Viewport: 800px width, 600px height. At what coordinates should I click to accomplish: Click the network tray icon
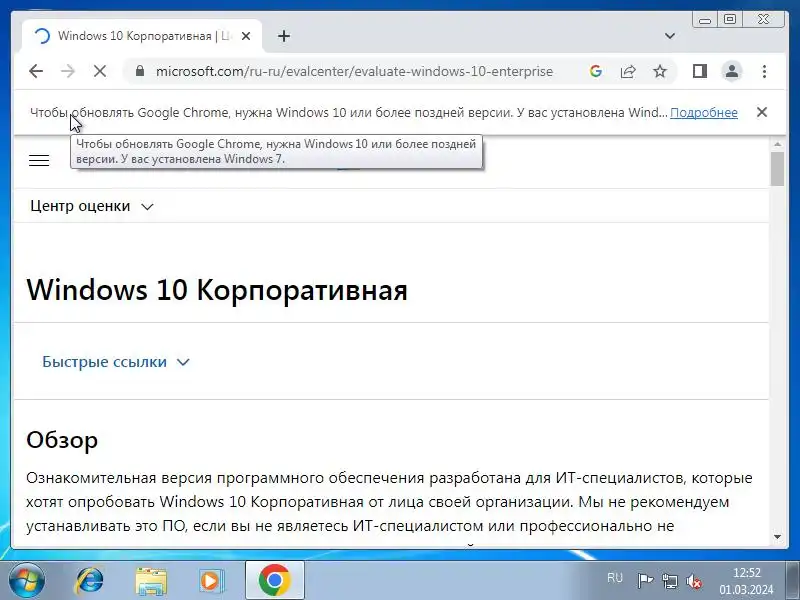point(669,581)
